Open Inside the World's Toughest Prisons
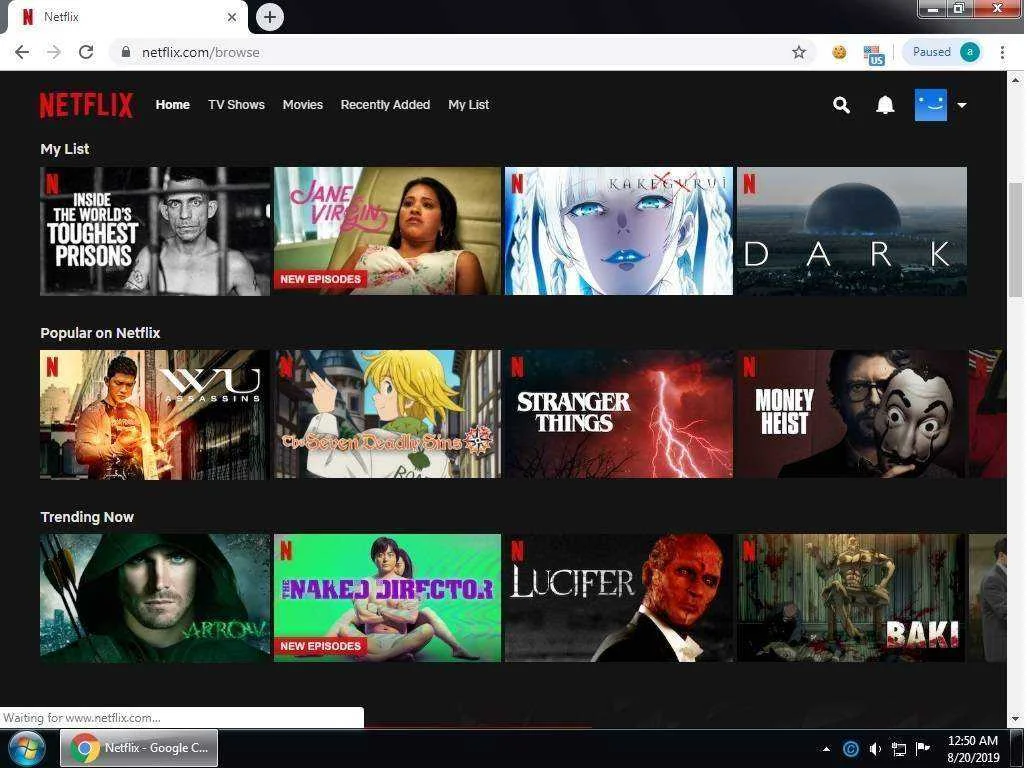 155,231
